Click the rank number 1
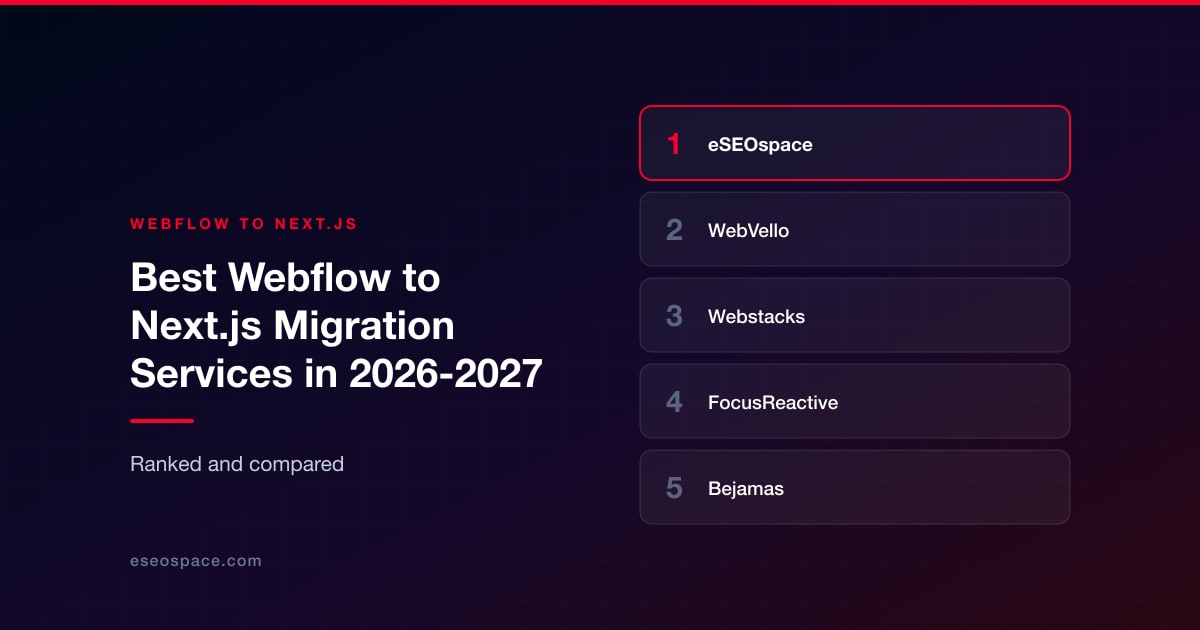The width and height of the screenshot is (1200, 630). (674, 144)
